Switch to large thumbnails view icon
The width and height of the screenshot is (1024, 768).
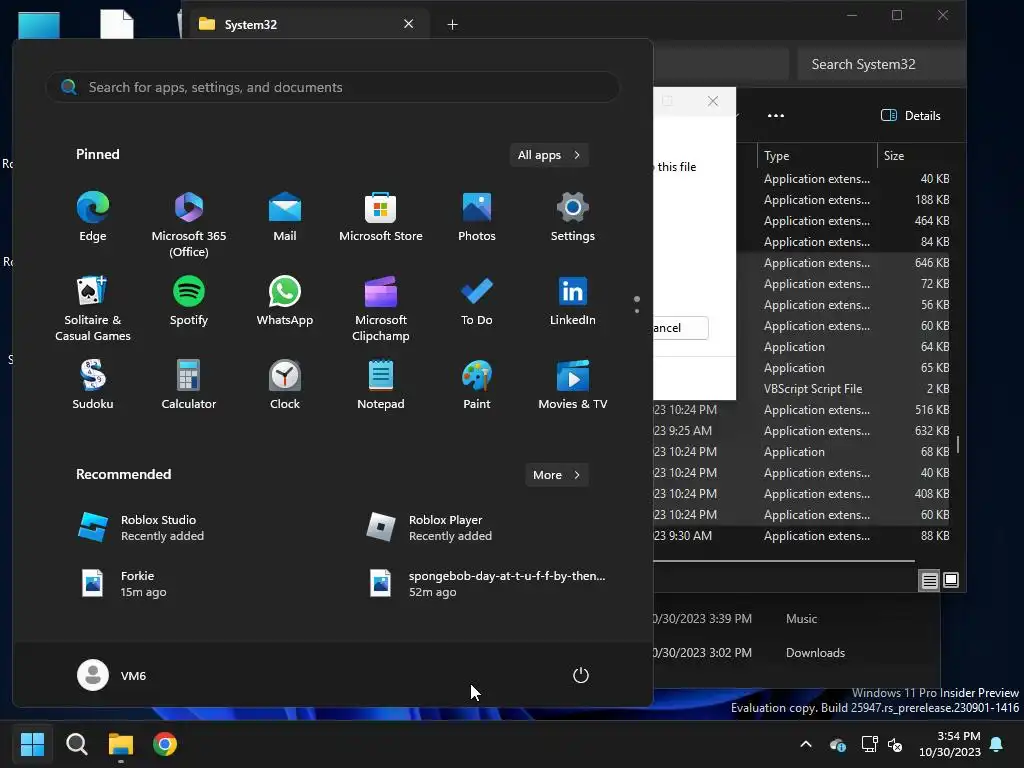coord(951,580)
